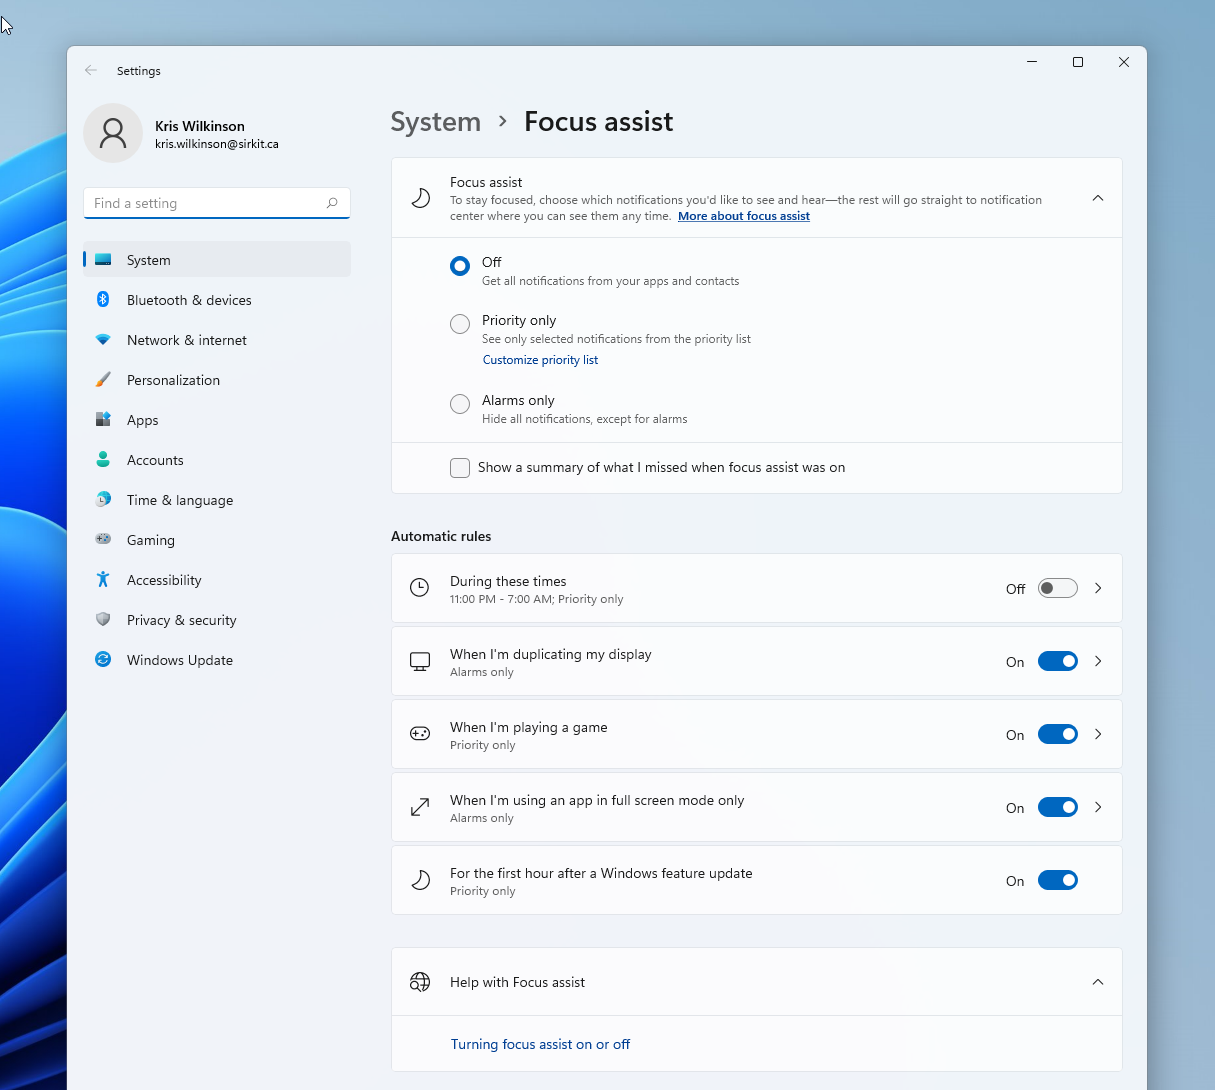Click the Accessibility label in sidebar
Screen dimensions: 1215x1090
click(x=164, y=580)
